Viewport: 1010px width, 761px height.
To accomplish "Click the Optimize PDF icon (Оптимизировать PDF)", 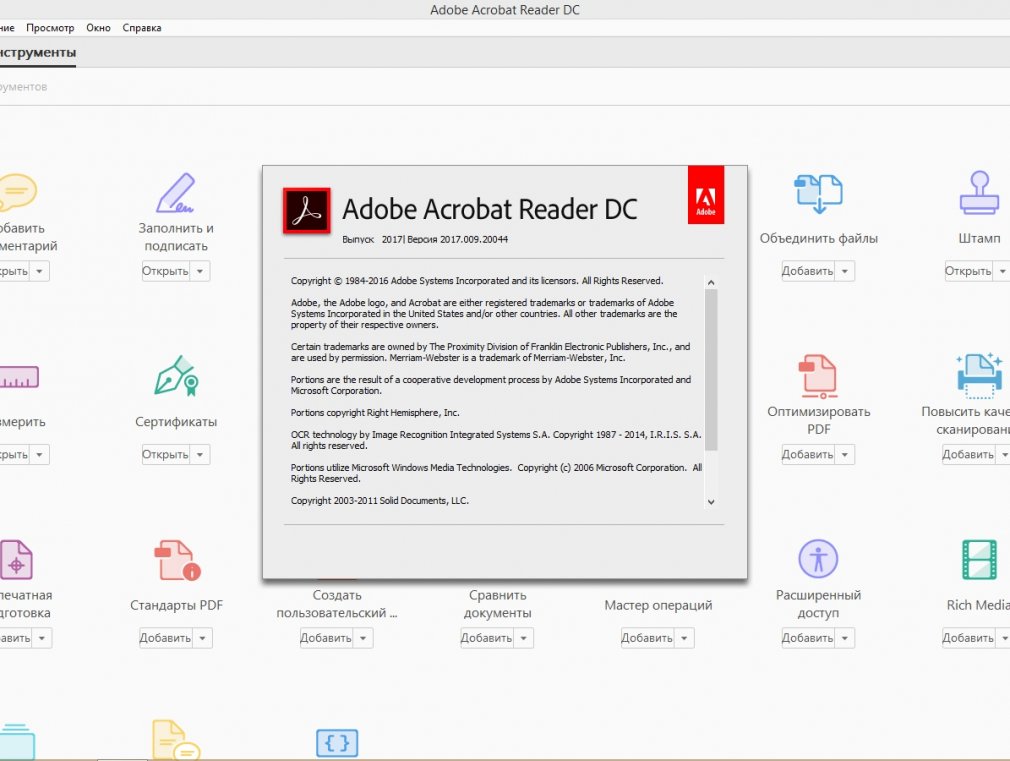I will pos(818,376).
